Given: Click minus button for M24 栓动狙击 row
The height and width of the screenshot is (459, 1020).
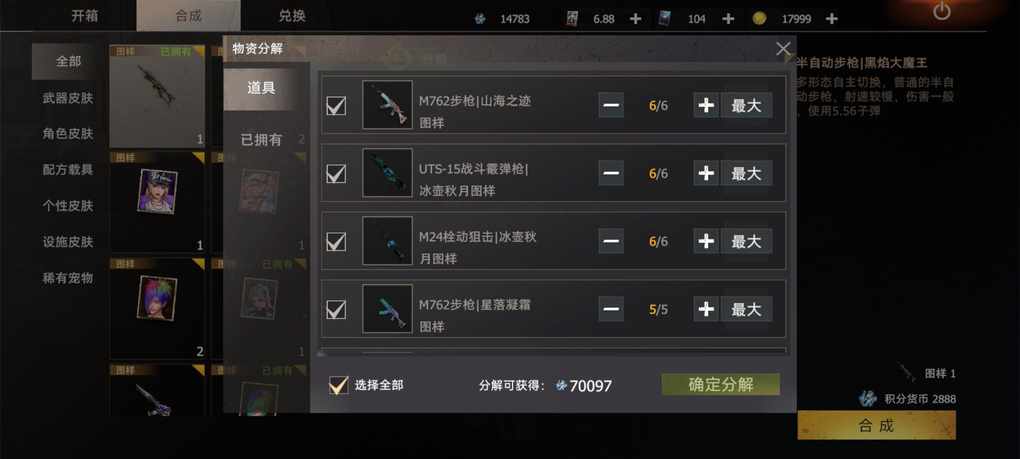Looking at the screenshot, I should point(611,241).
